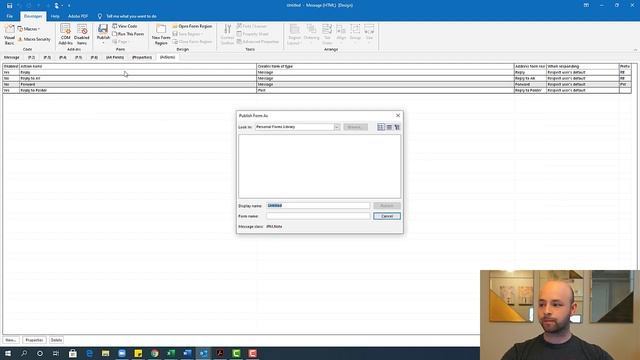Click the Region Layout button
This screenshot has height=360, width=640.
(x=294, y=34)
